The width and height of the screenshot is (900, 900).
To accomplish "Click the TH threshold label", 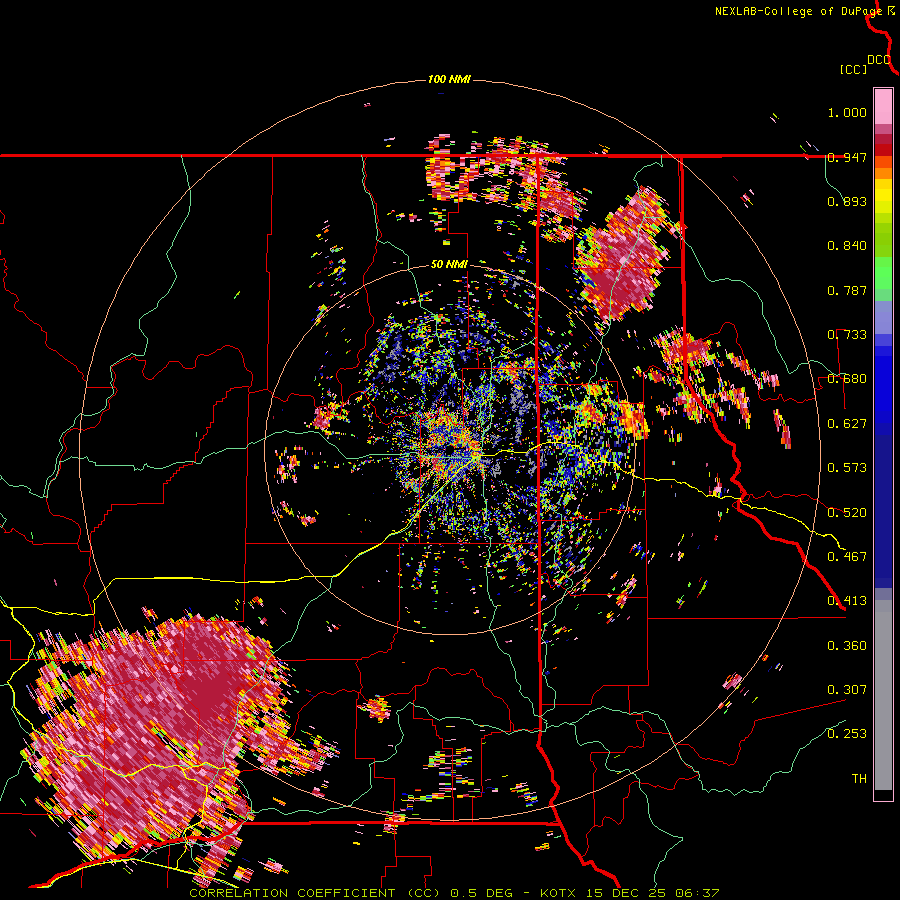I will (859, 778).
